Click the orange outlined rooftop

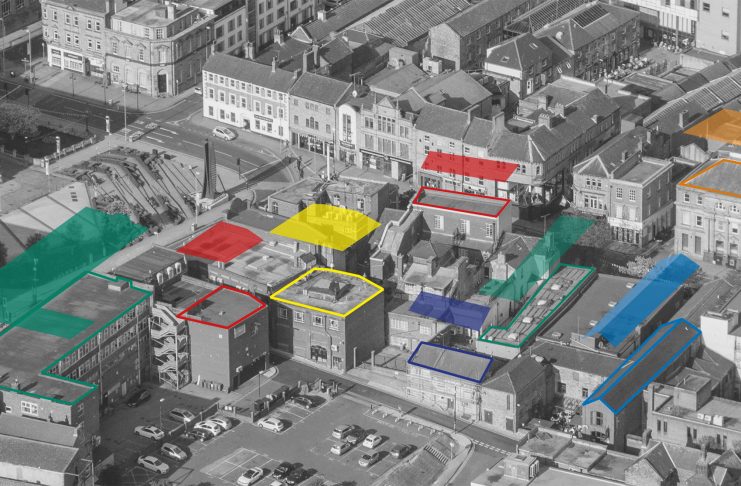pyautogui.click(x=715, y=176)
